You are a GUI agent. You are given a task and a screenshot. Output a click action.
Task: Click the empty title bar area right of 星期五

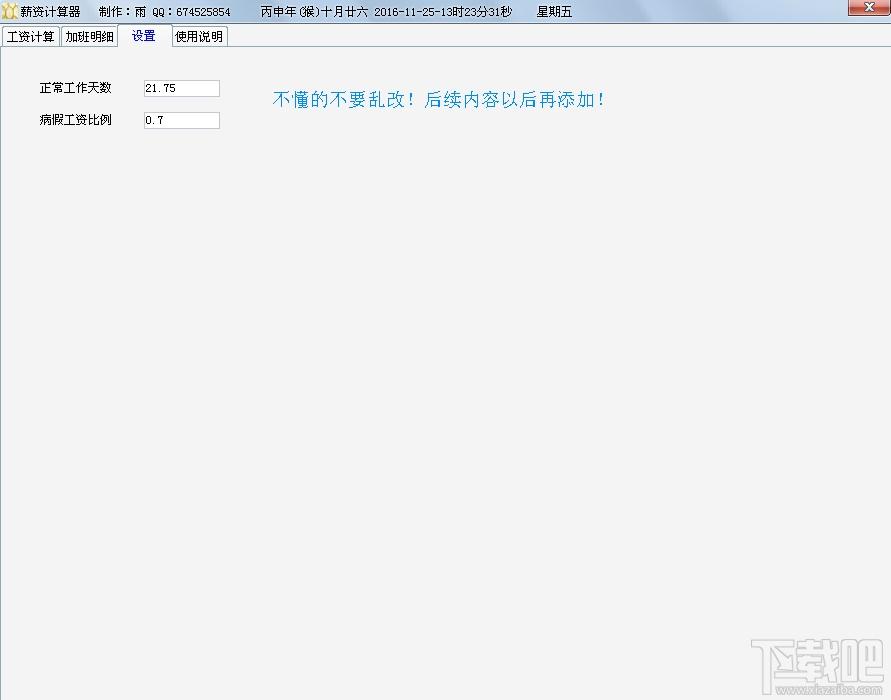click(x=710, y=11)
